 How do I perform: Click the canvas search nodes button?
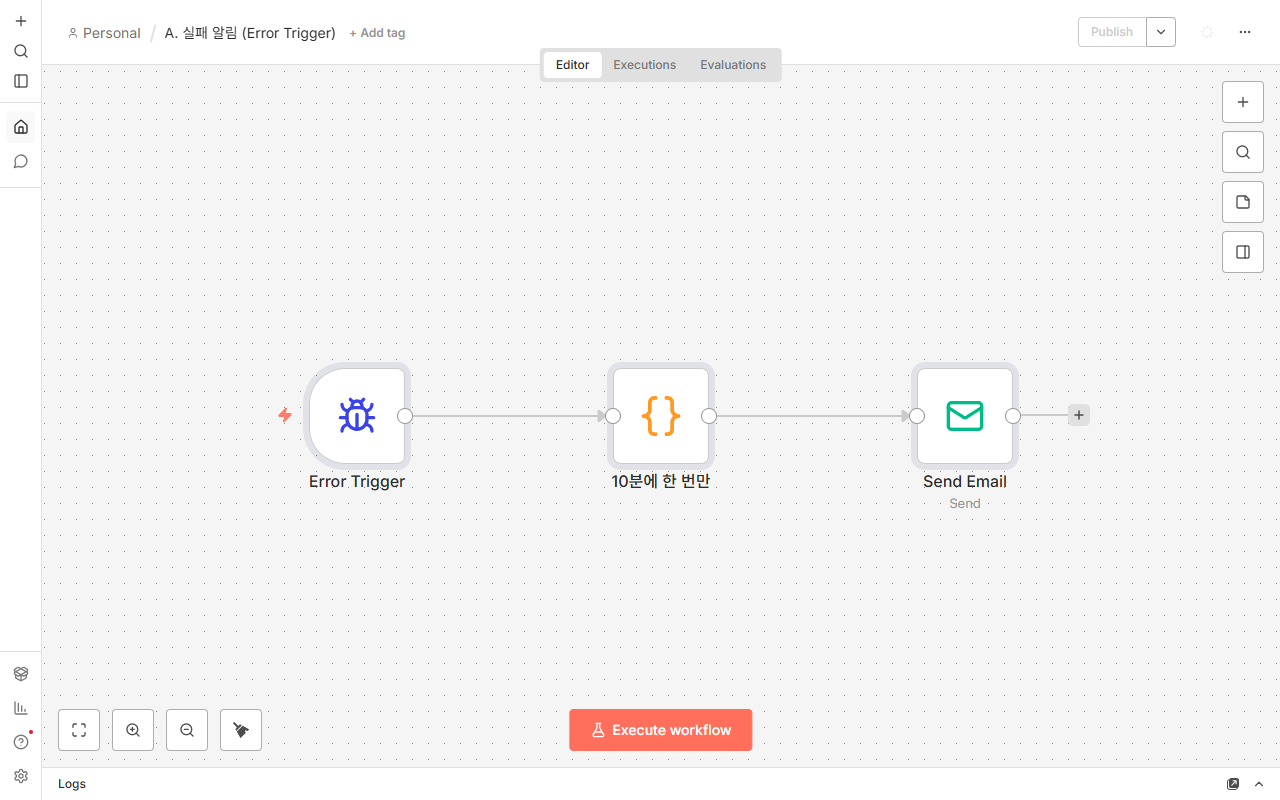coord(1243,152)
